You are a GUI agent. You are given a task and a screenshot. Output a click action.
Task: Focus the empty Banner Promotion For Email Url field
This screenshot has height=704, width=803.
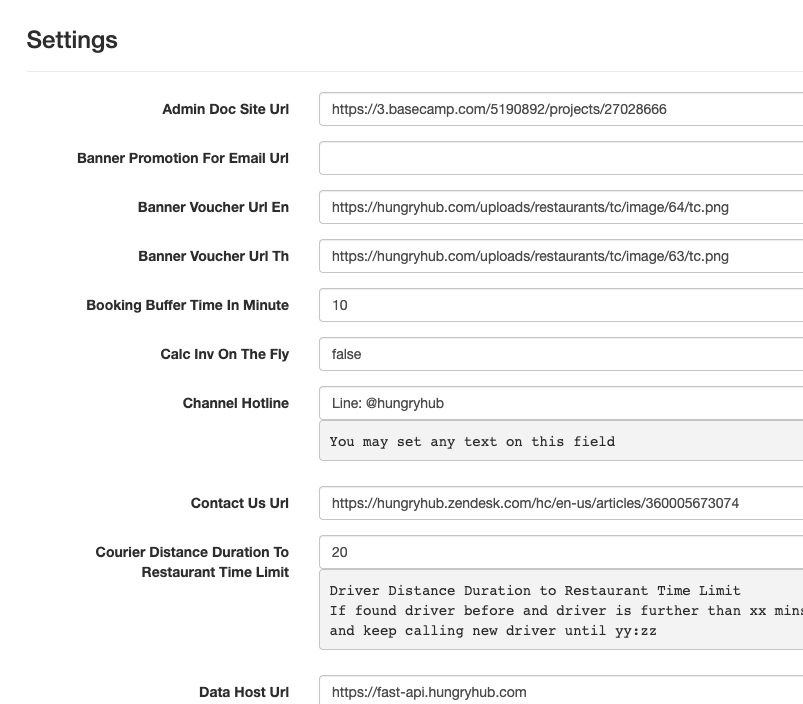point(560,158)
